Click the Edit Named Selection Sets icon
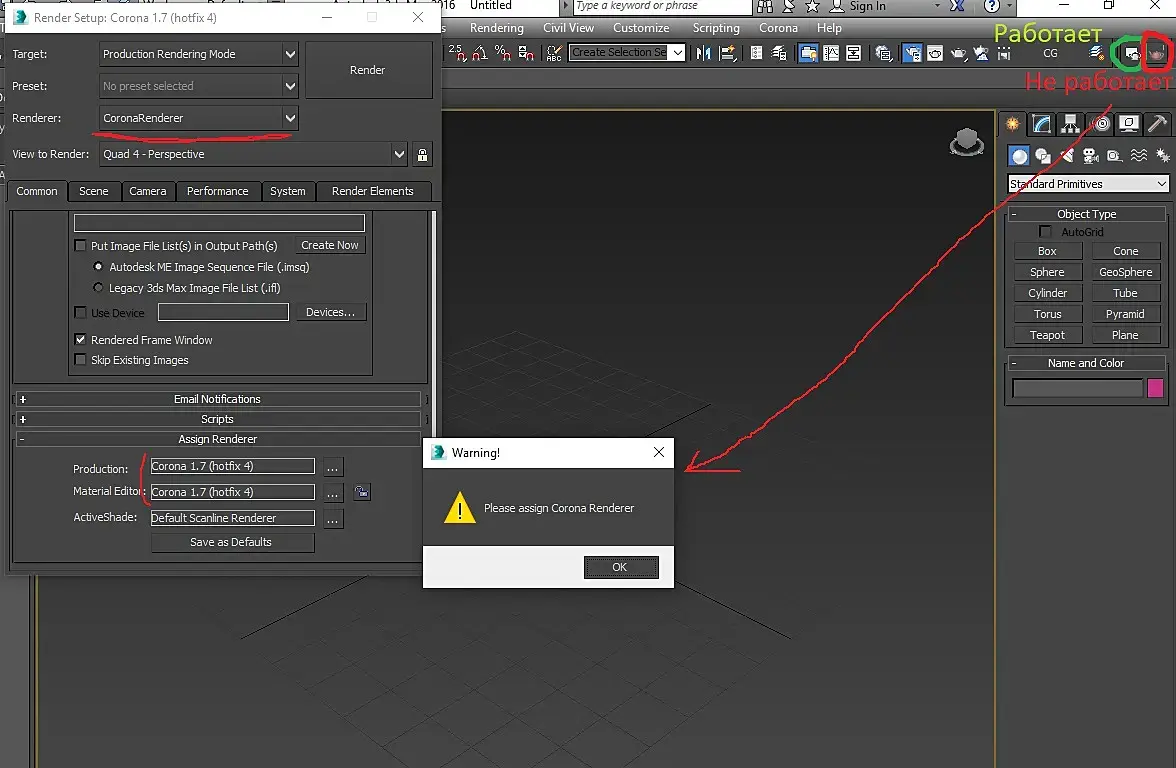 (x=554, y=52)
